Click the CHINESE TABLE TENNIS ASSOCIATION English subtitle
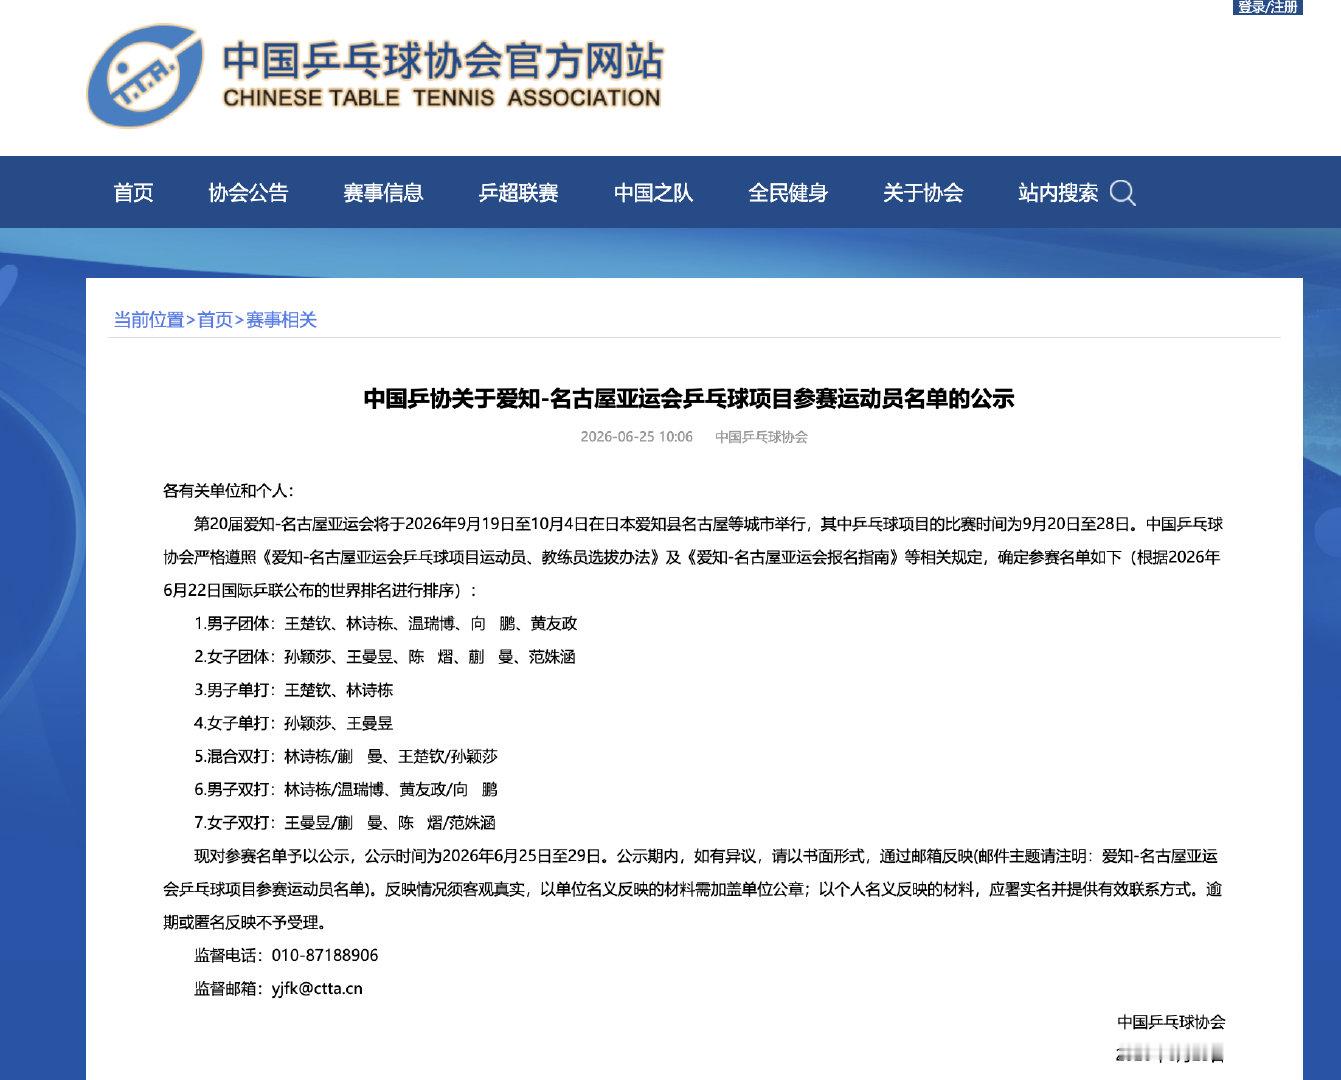1341x1080 pixels. click(442, 98)
